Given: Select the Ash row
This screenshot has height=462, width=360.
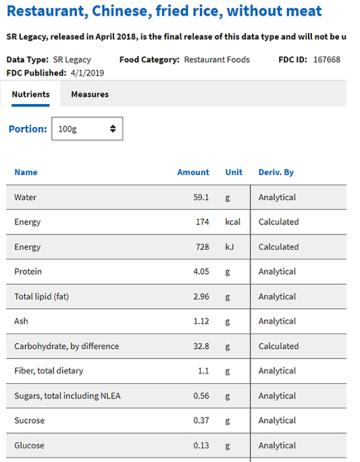Looking at the screenshot, I should (x=176, y=321).
